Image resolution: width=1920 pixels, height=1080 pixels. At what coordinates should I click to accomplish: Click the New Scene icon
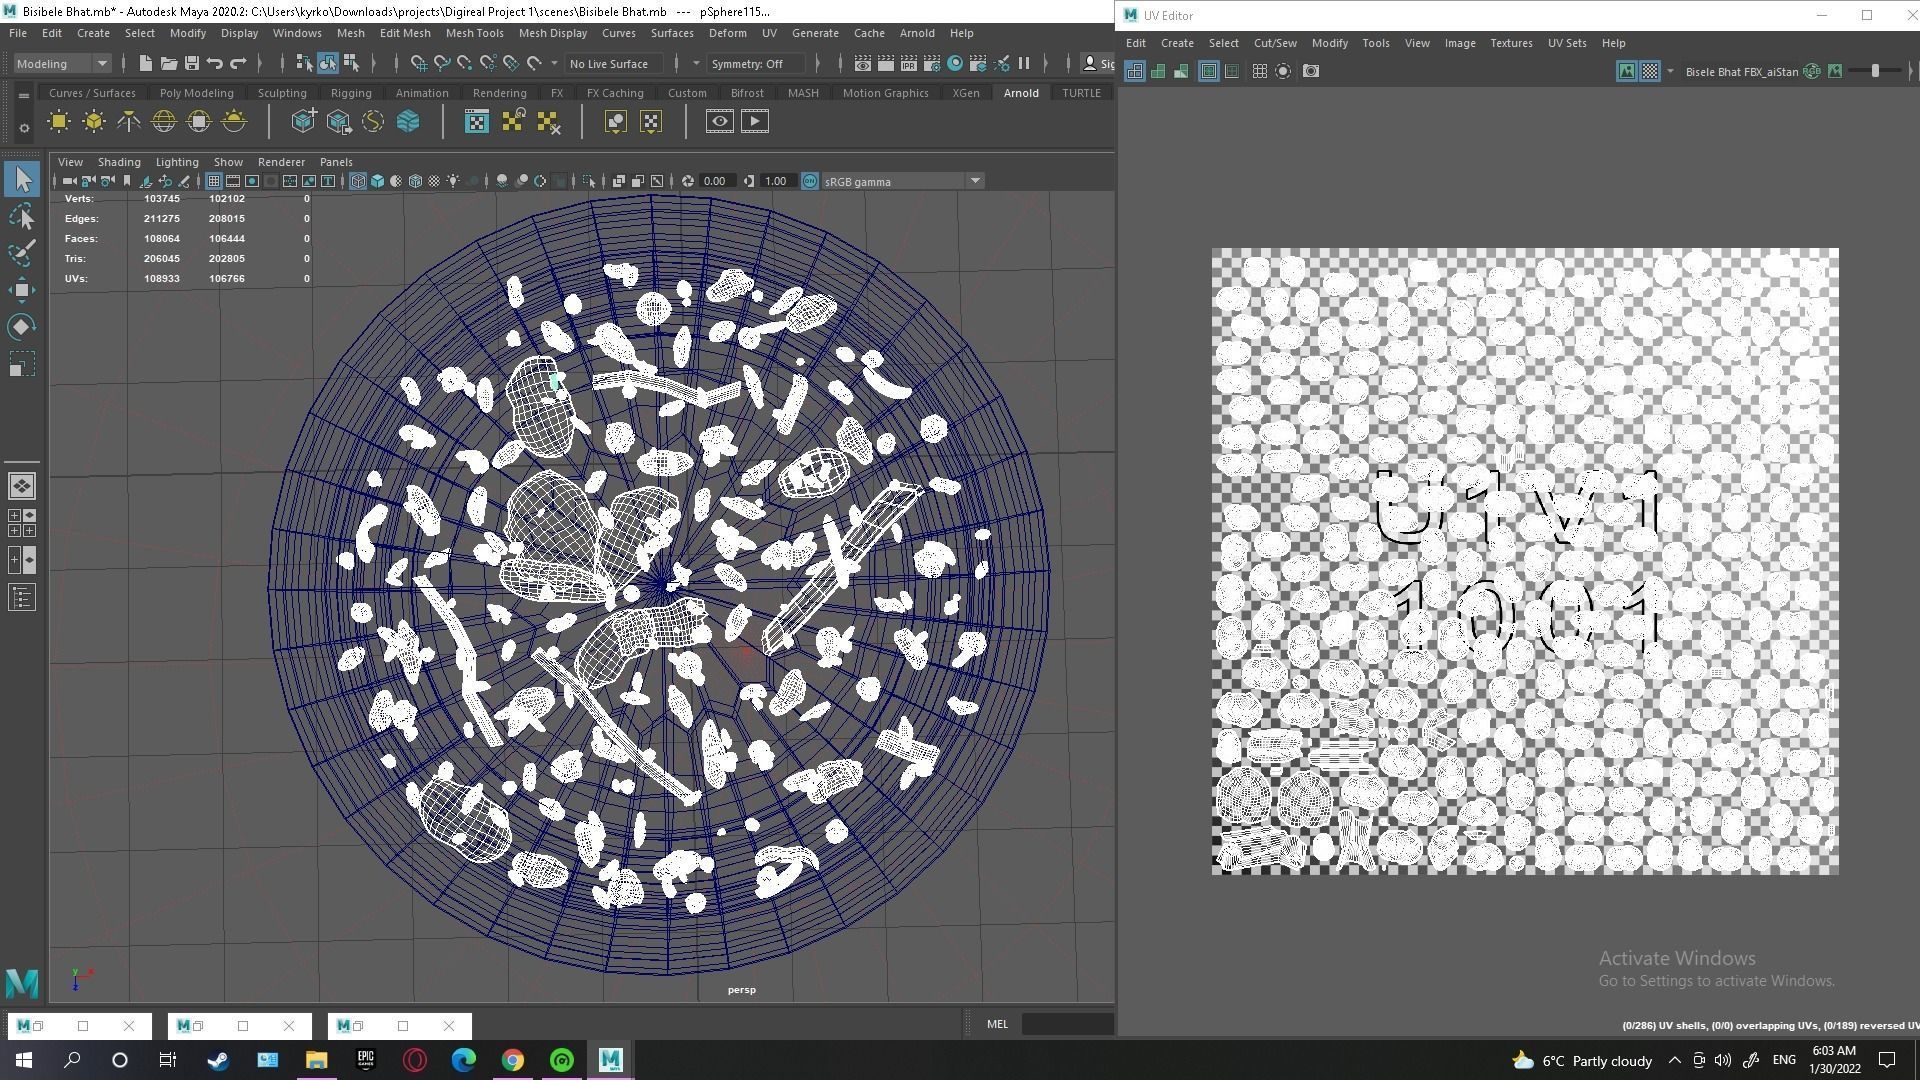[x=146, y=63]
